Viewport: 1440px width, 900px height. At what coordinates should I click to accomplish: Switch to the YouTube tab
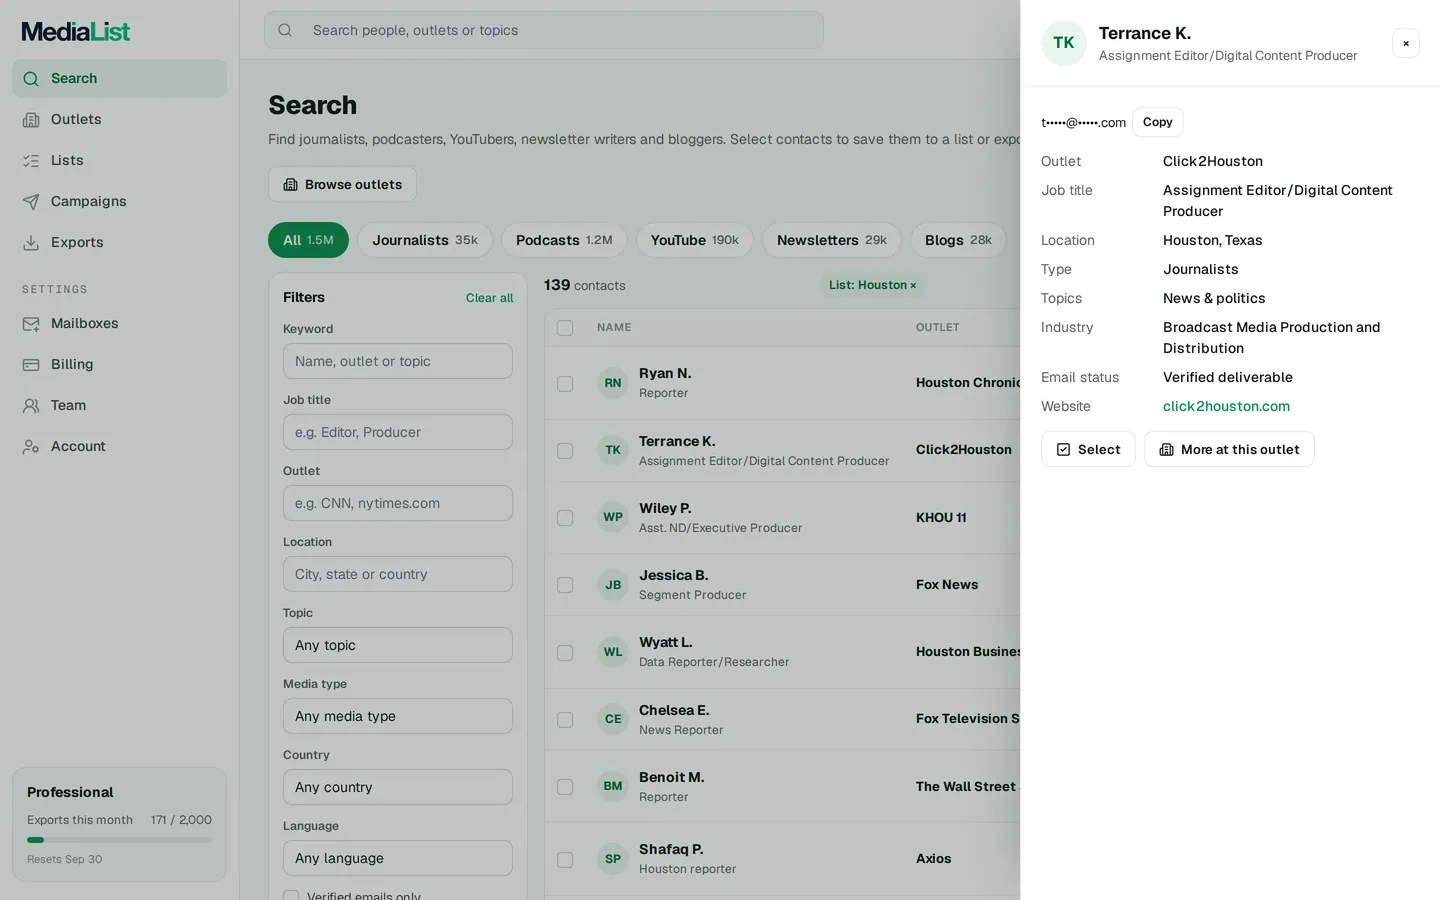pos(695,240)
